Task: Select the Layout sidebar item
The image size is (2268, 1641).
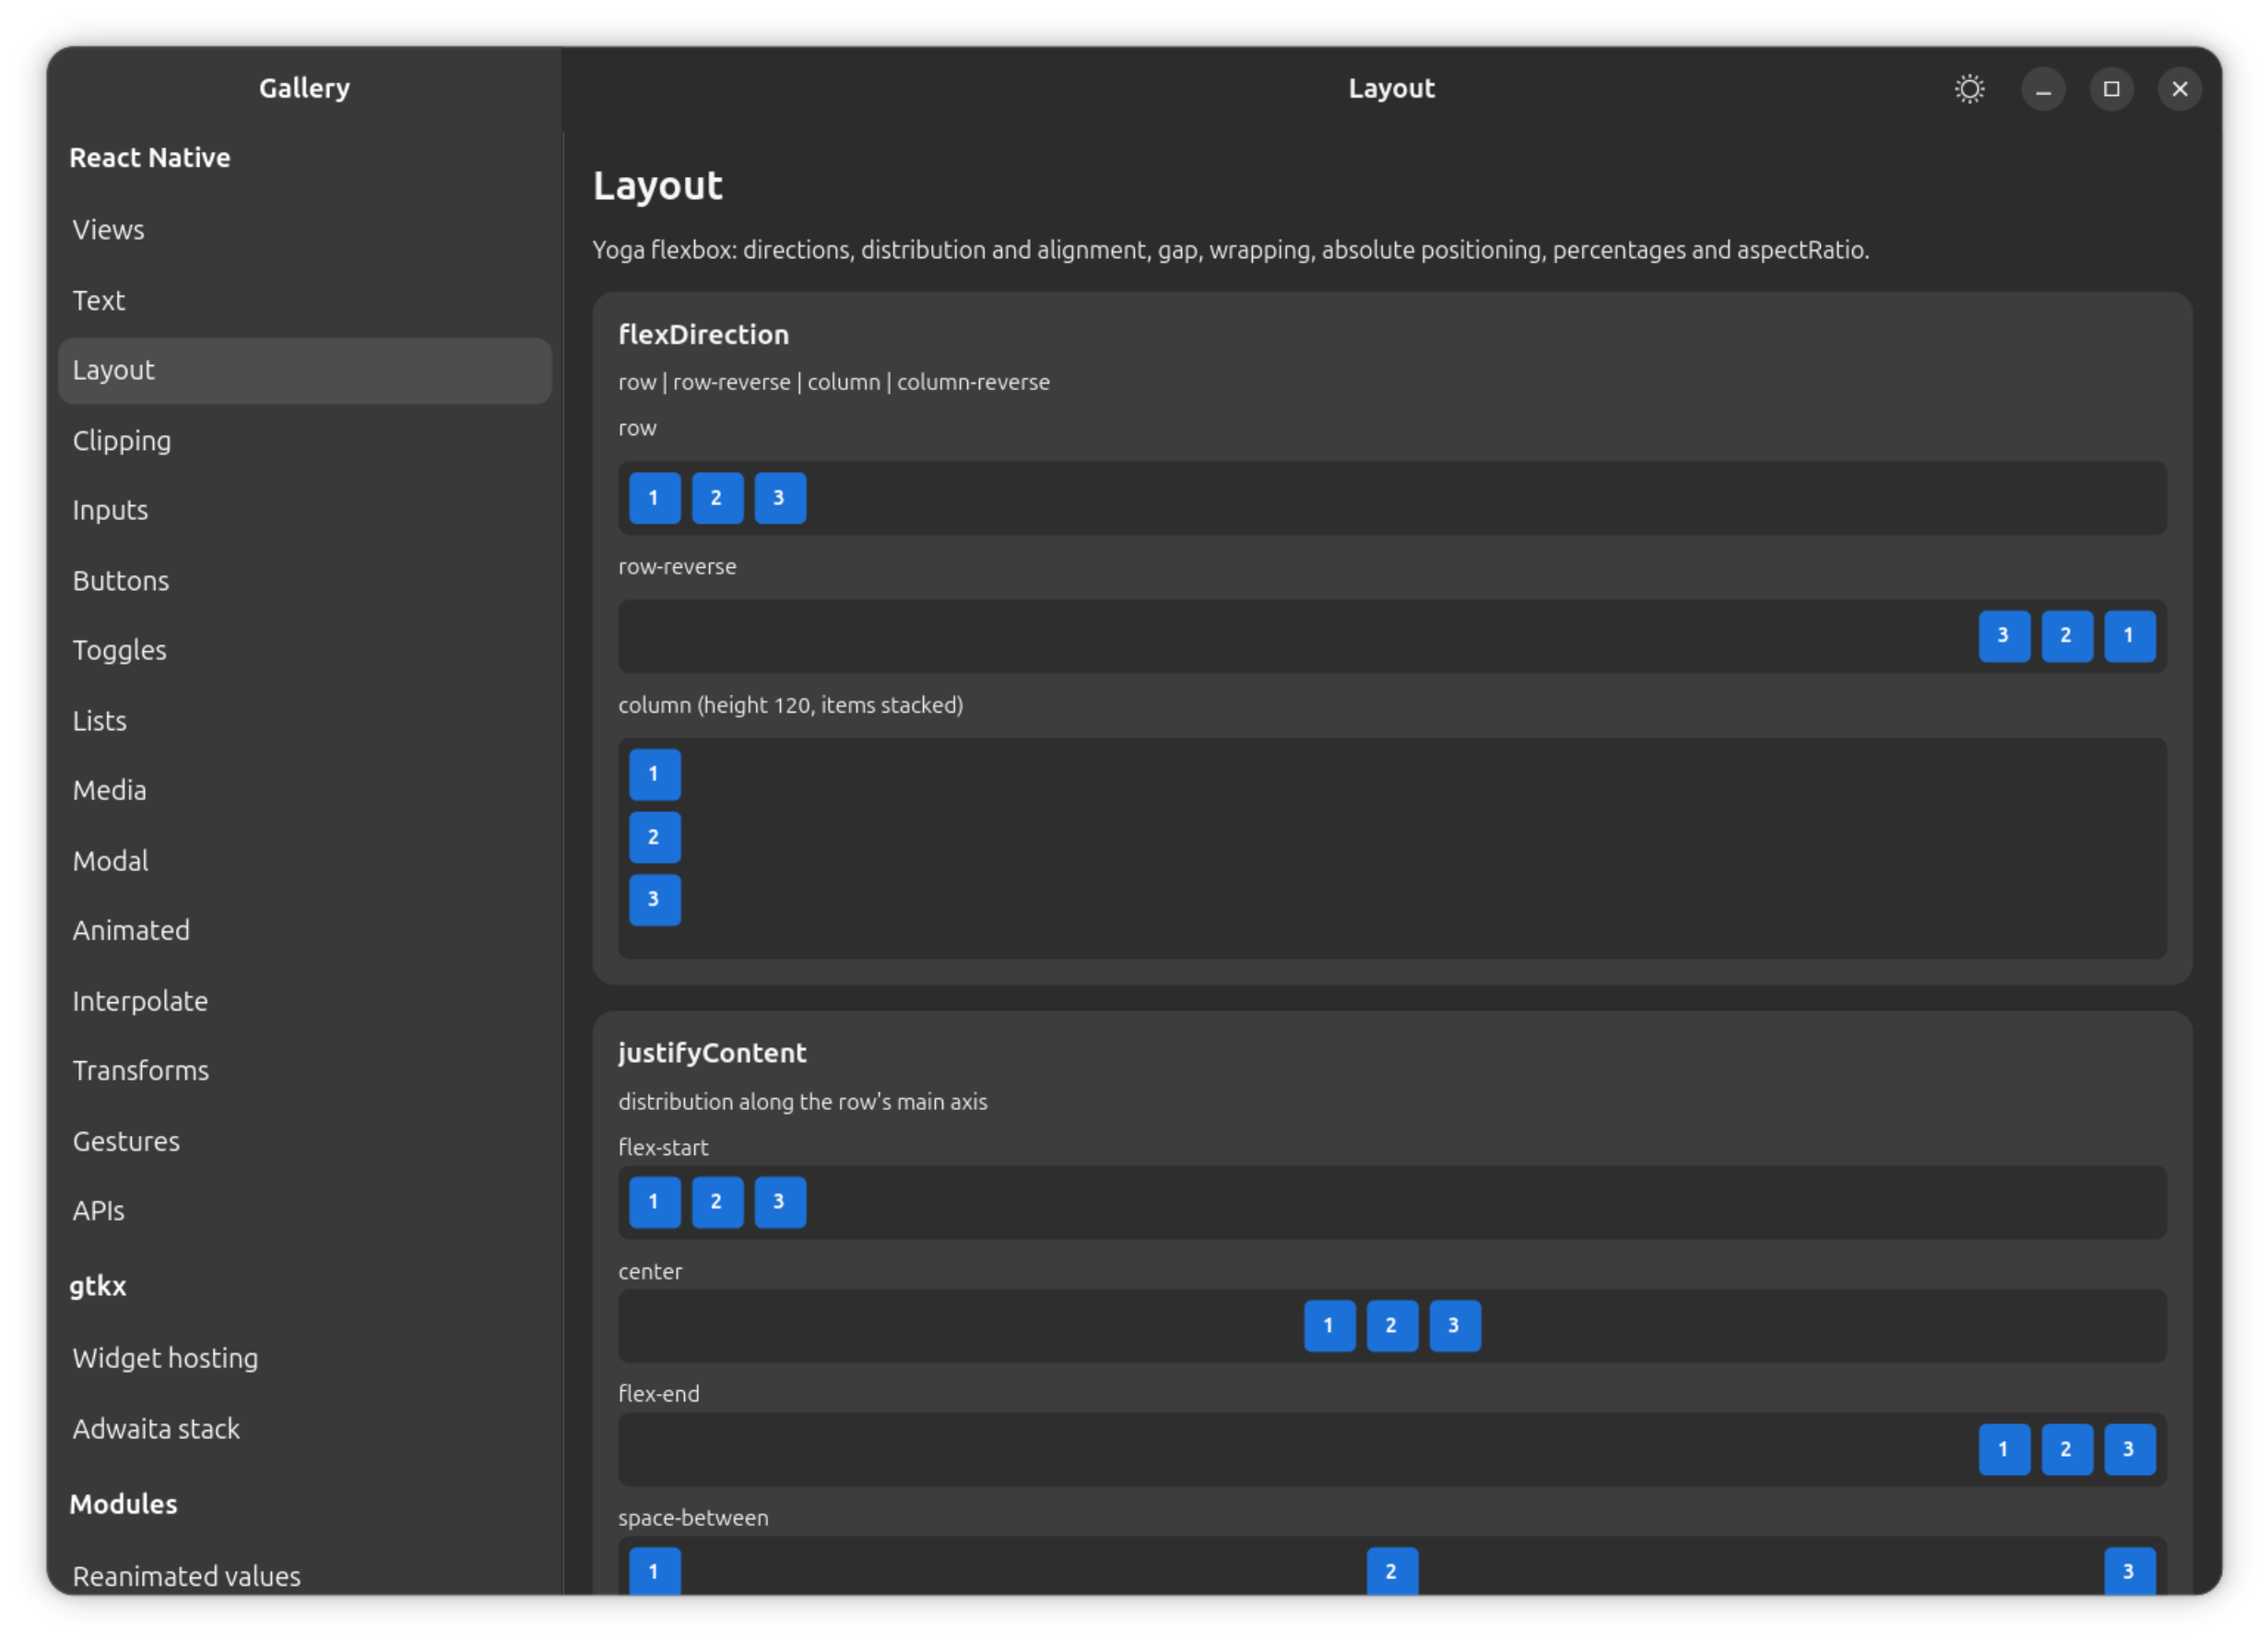Action: [x=305, y=370]
